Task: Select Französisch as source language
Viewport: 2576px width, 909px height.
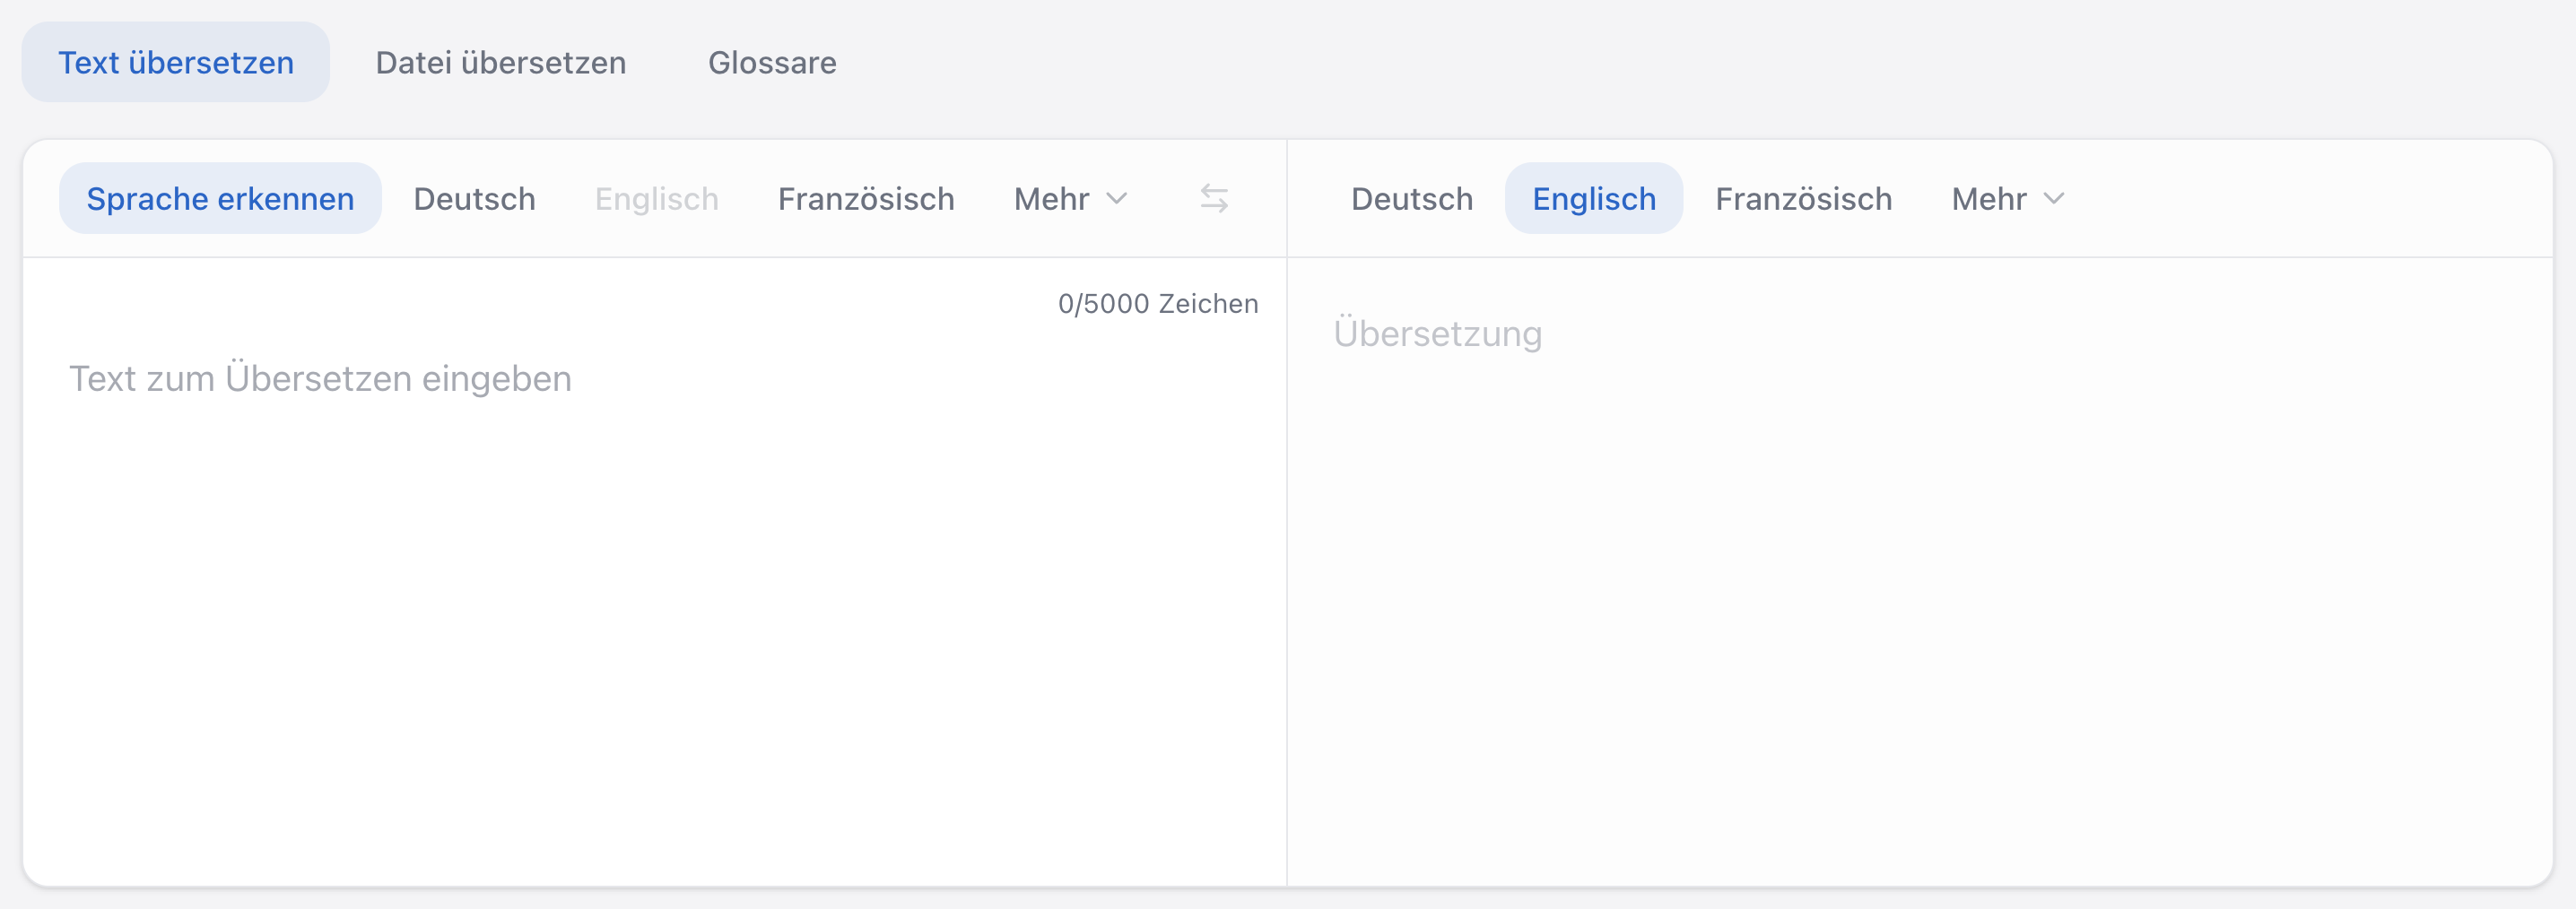Action: (x=866, y=198)
